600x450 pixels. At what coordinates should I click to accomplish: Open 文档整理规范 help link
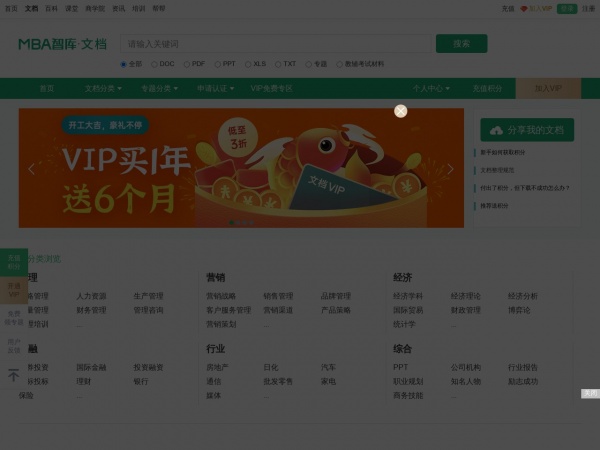tap(497, 170)
